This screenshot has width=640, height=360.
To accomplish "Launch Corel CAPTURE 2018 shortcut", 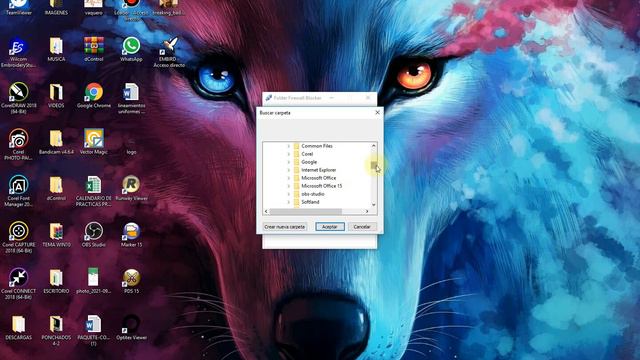I will tap(18, 238).
